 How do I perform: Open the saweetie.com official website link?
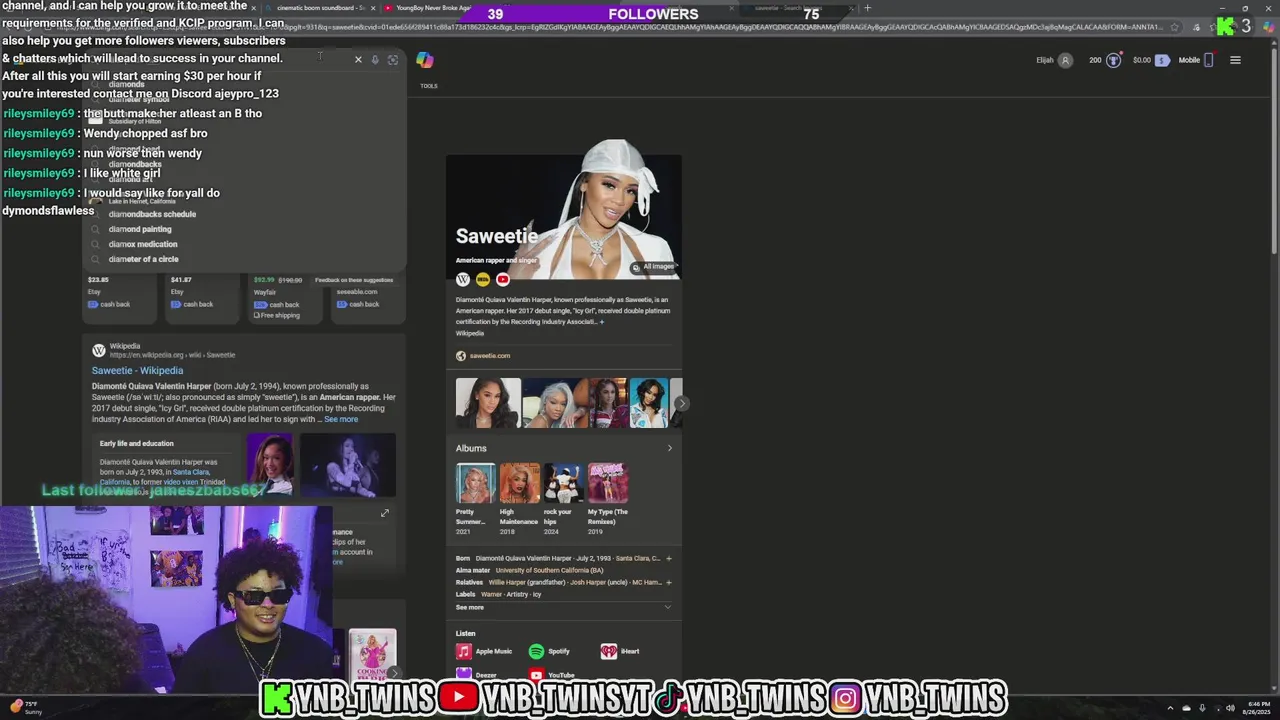click(490, 356)
